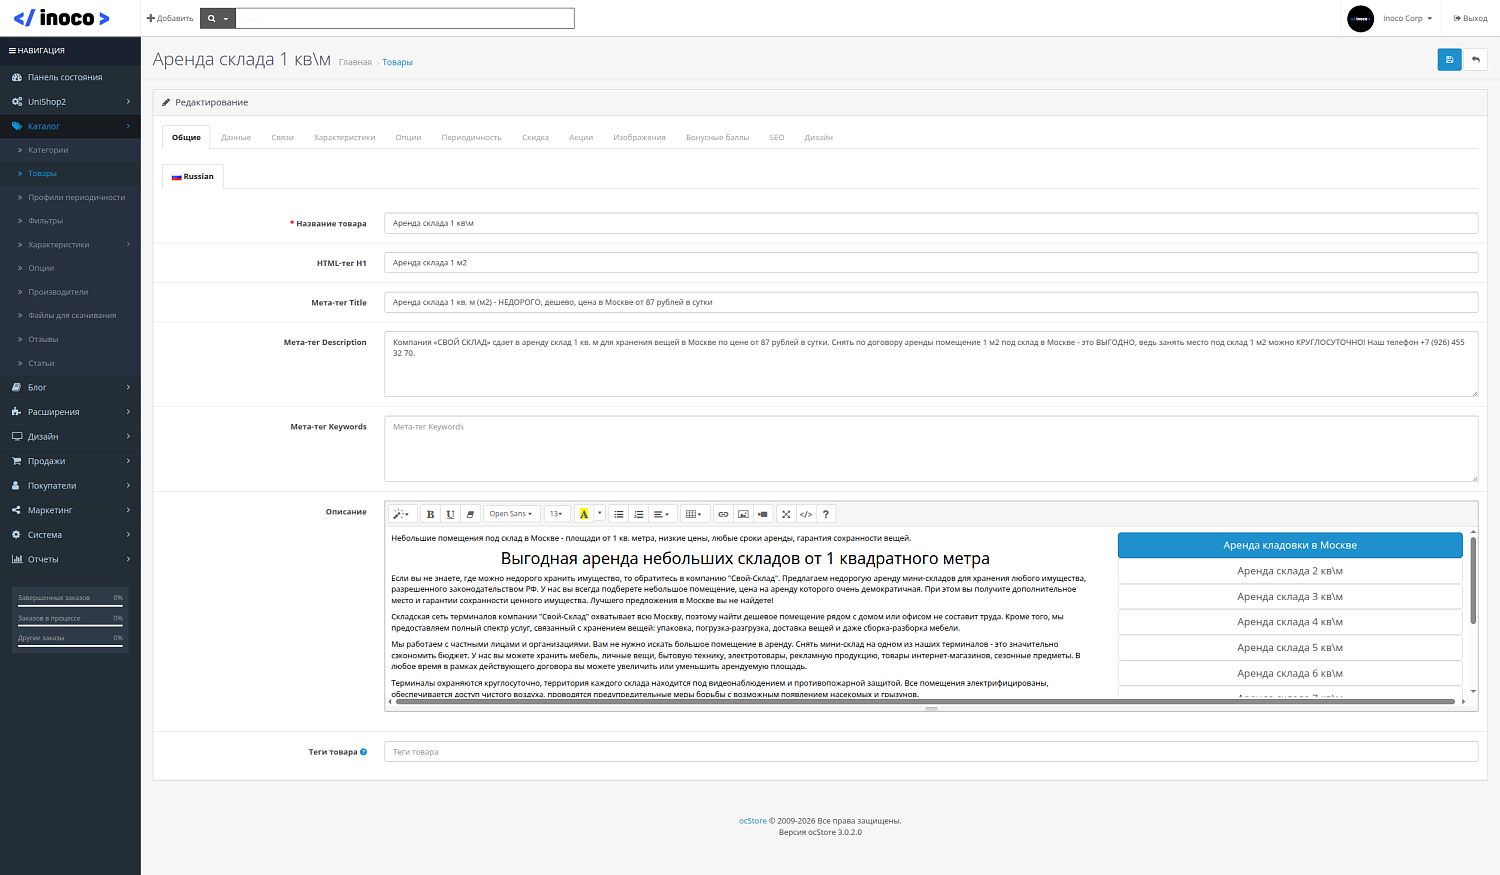Viewport: 1500px width, 875px height.
Task: Open the insert image tool in the editor
Action: click(x=743, y=513)
